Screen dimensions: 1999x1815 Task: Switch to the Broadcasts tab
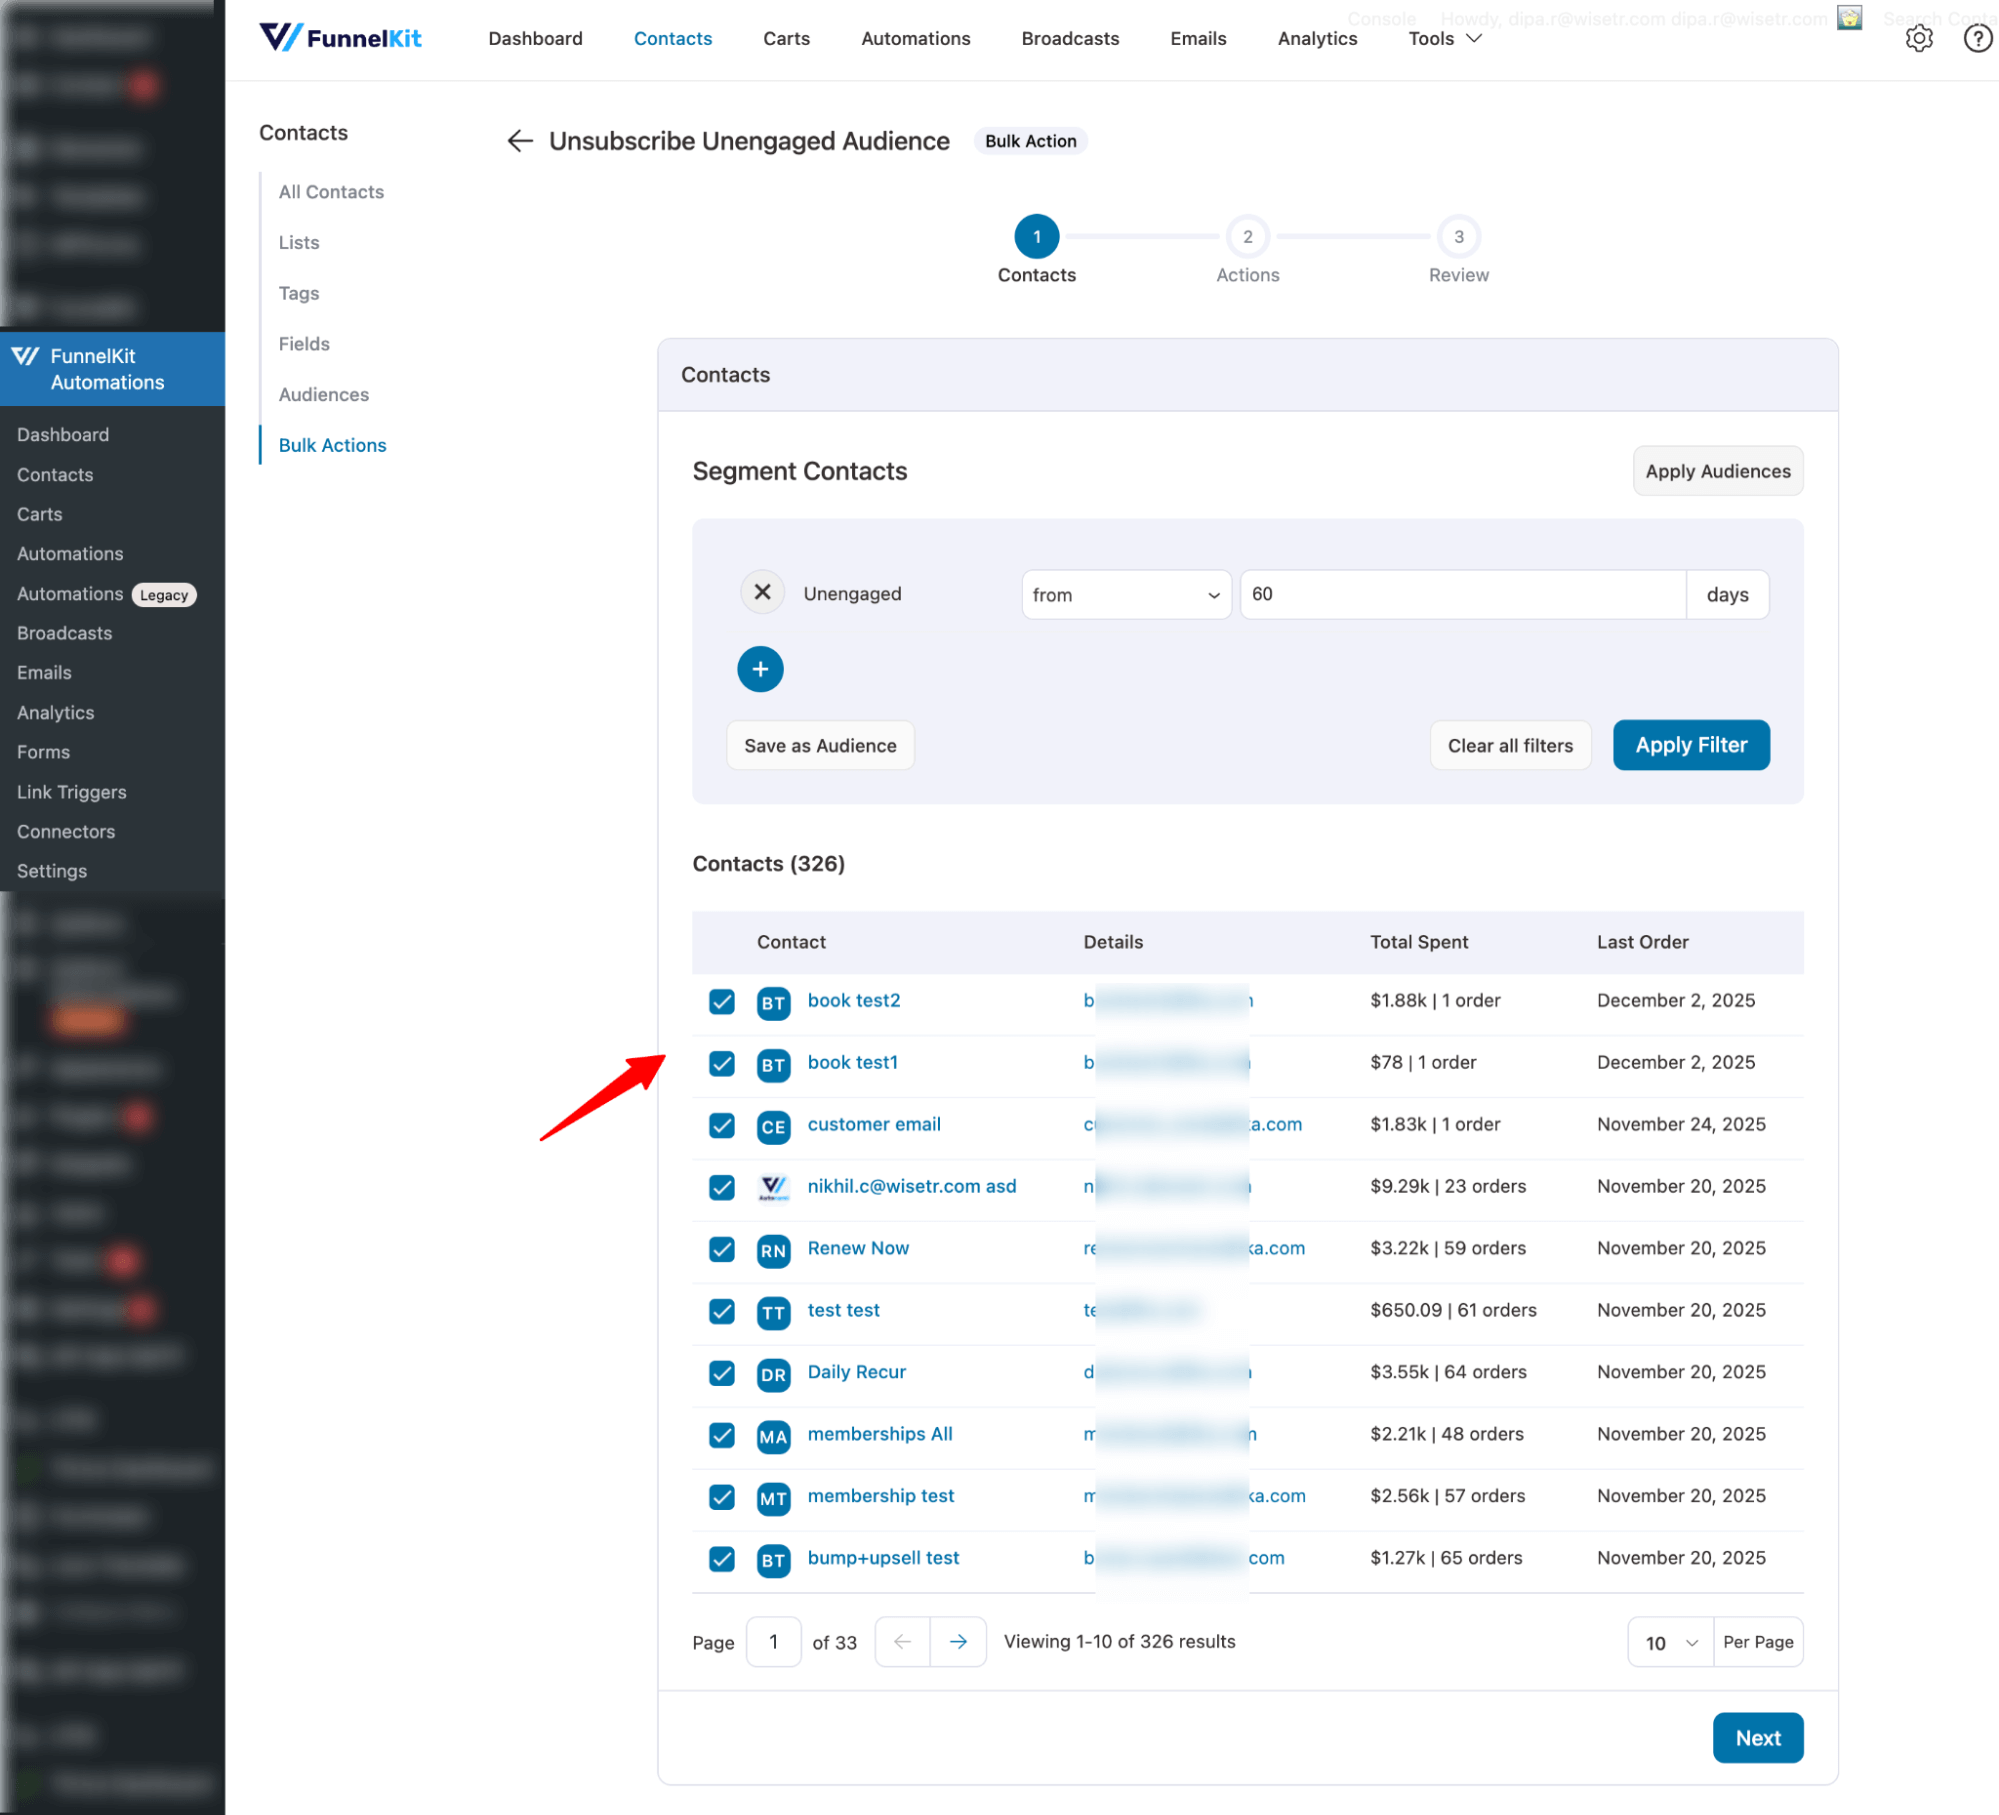pyautogui.click(x=1070, y=38)
